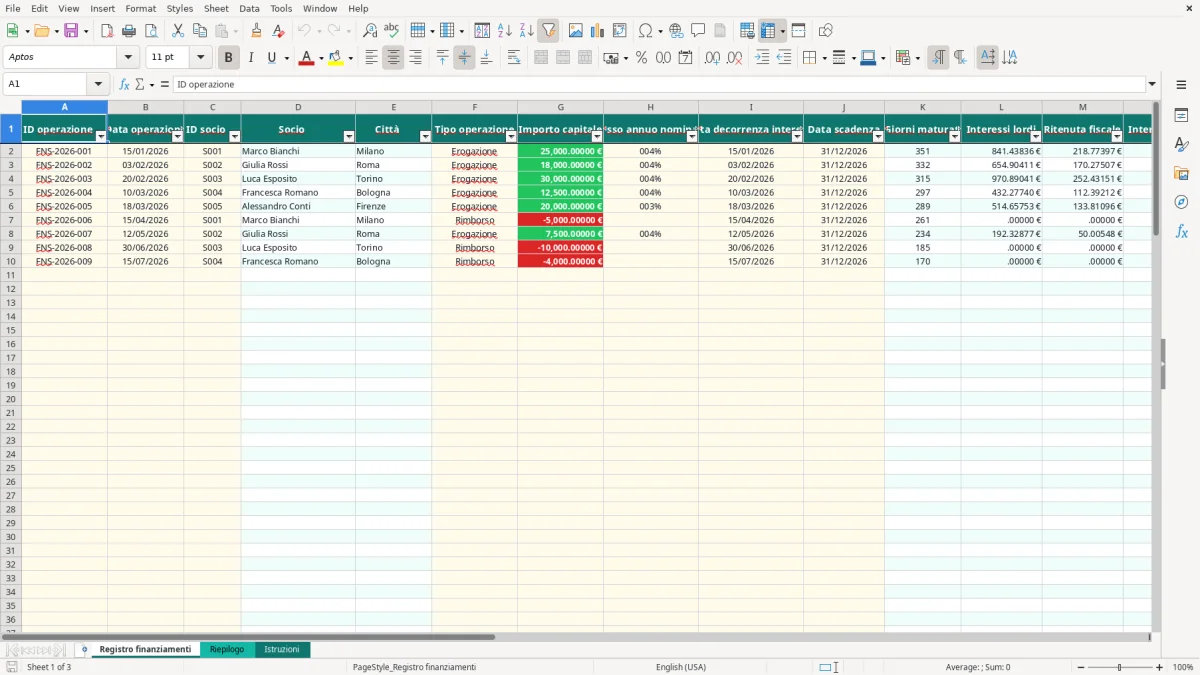
Task: Insert a comment
Action: coord(698,31)
